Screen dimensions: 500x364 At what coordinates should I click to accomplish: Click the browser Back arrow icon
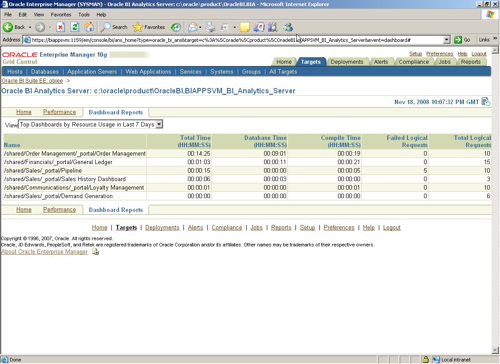pos(8,27)
